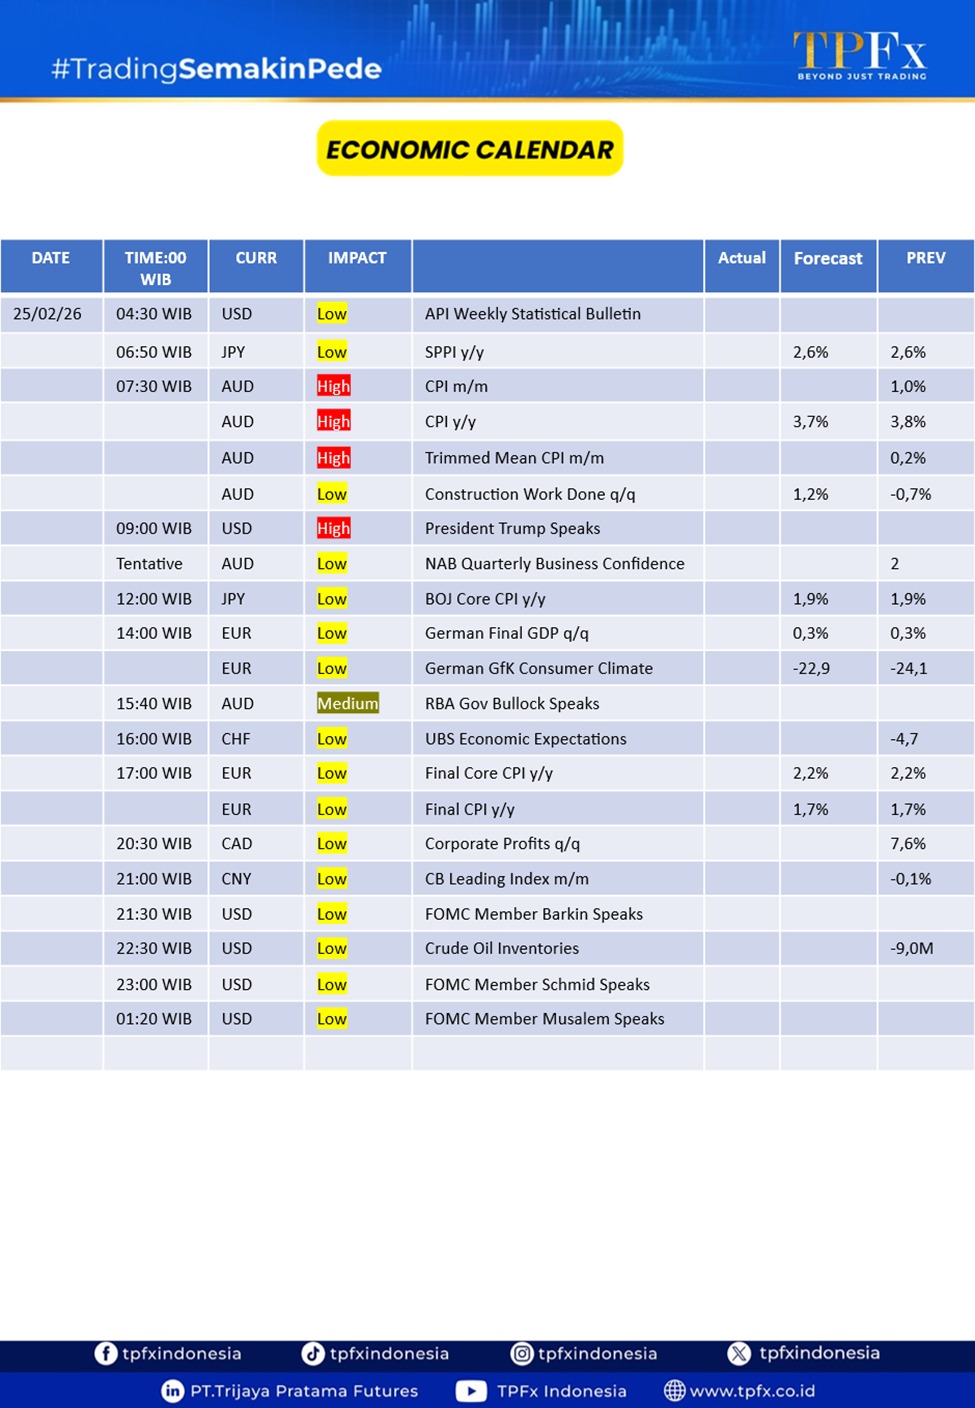
Task: Click the X (Twitter) icon in footer
Action: 739,1353
